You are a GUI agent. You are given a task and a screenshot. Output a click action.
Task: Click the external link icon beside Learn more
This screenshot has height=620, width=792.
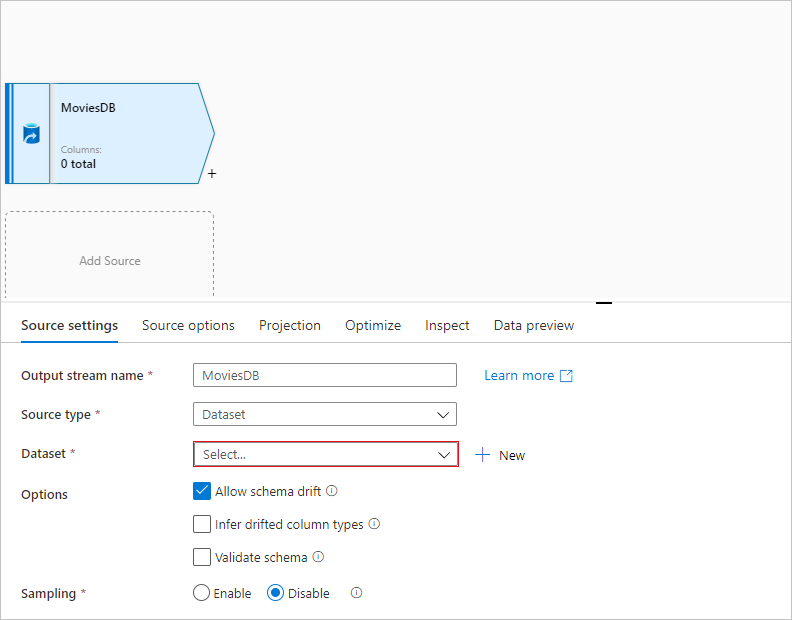[566, 376]
